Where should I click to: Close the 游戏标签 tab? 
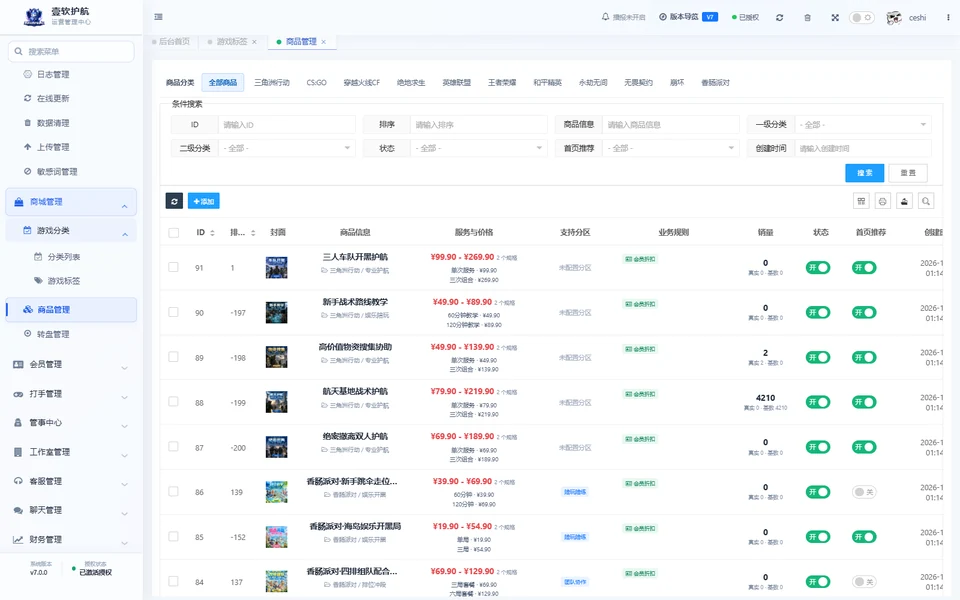coord(254,42)
